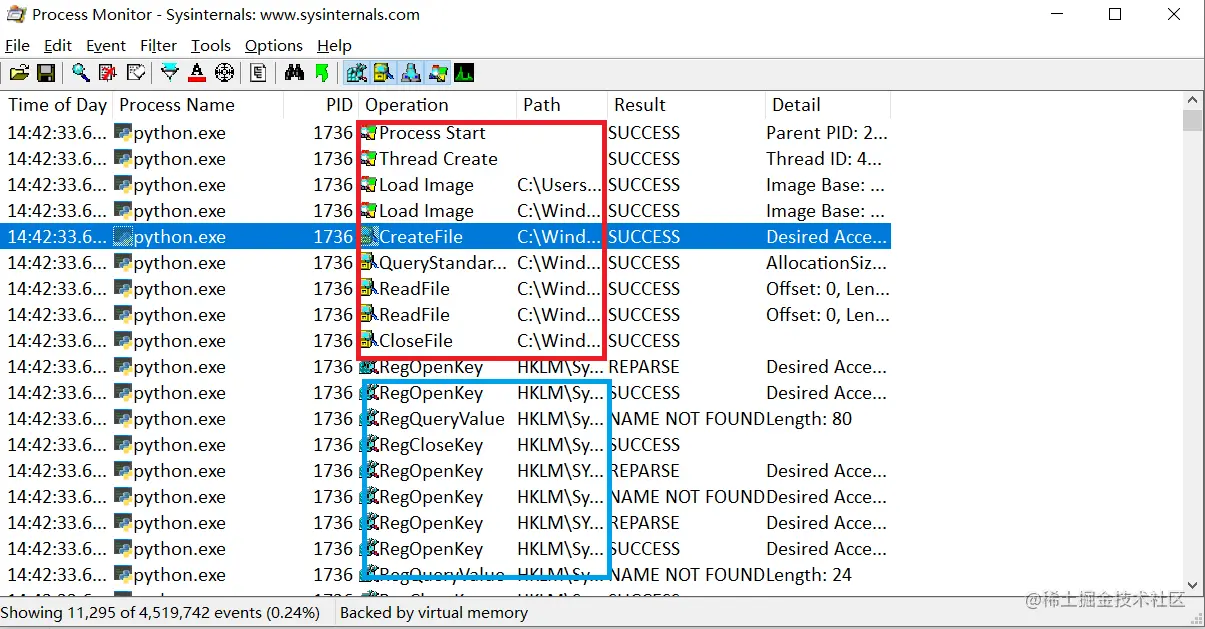This screenshot has width=1205, height=629.
Task: Click the RegCloseKey operation icon
Action: pos(369,445)
